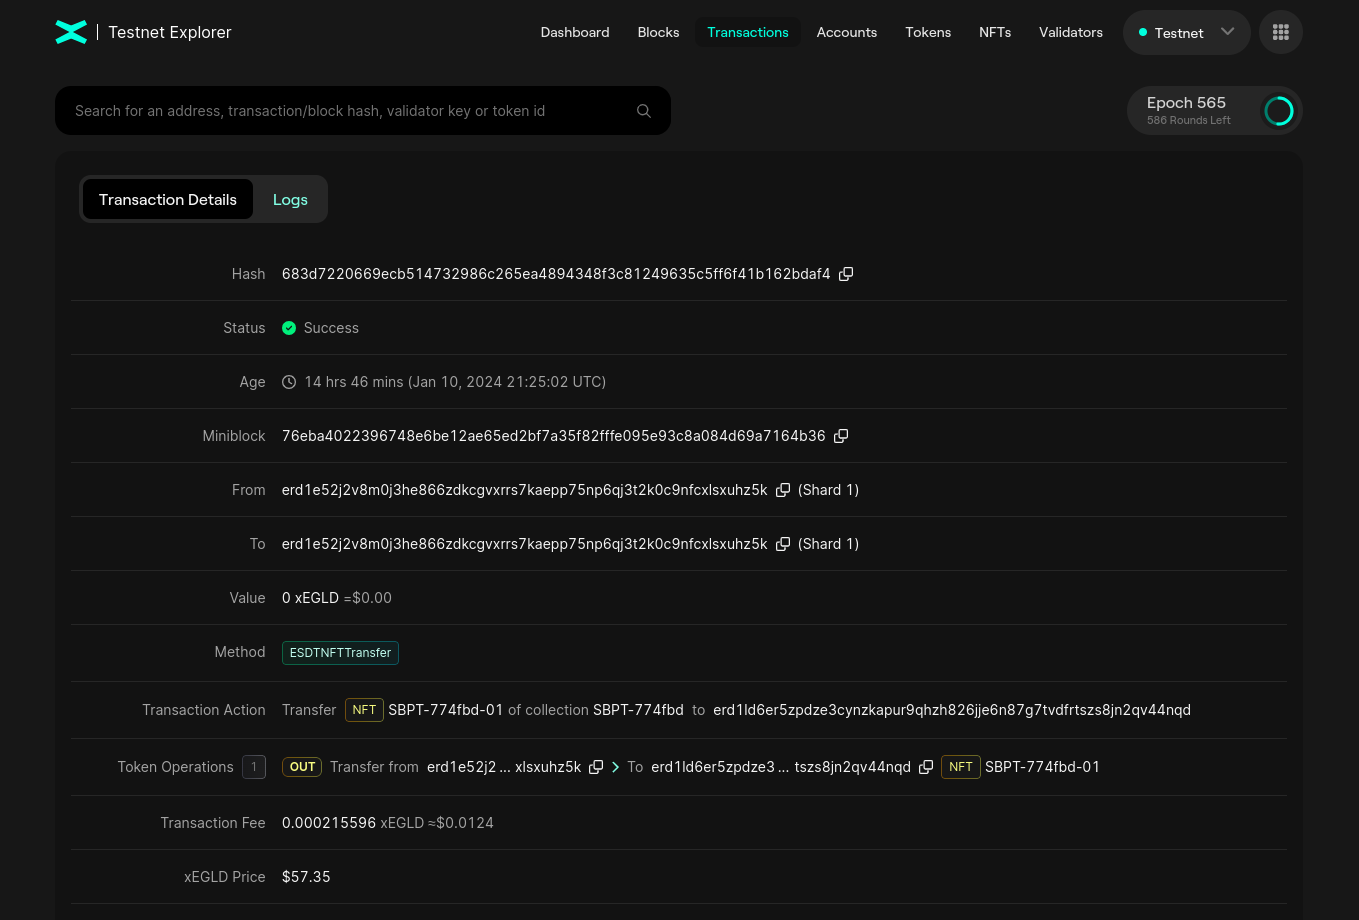Copy the token operation sender address
The width and height of the screenshot is (1359, 920).
click(x=596, y=767)
